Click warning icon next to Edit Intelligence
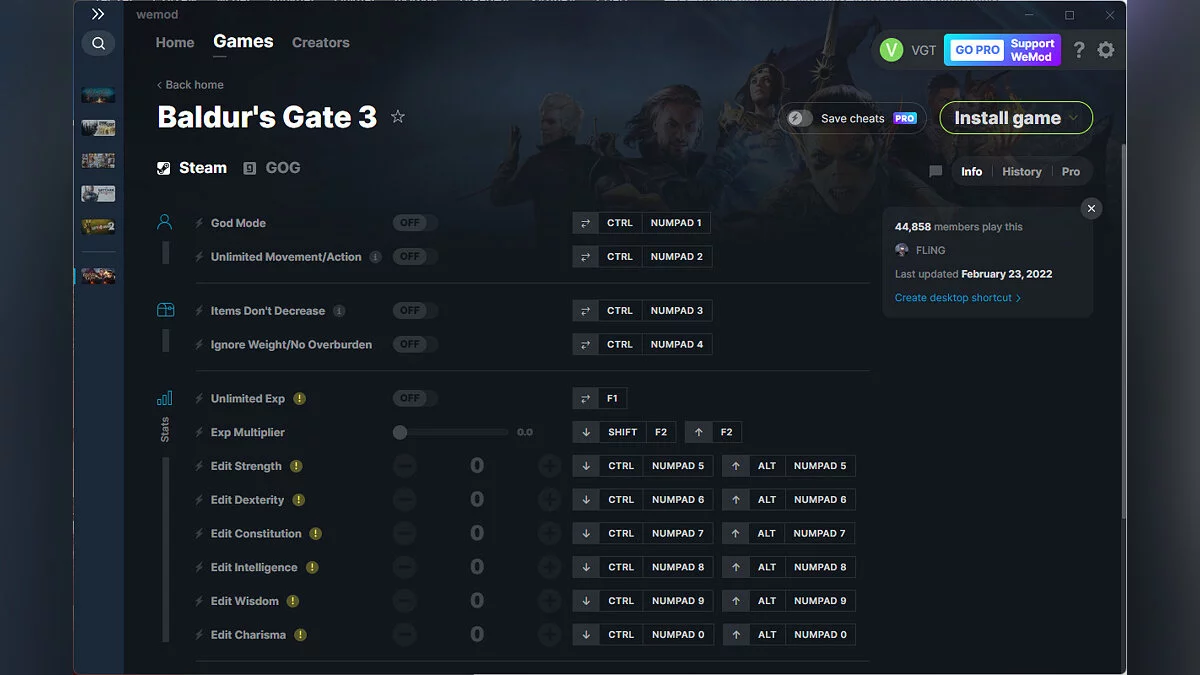 point(312,568)
